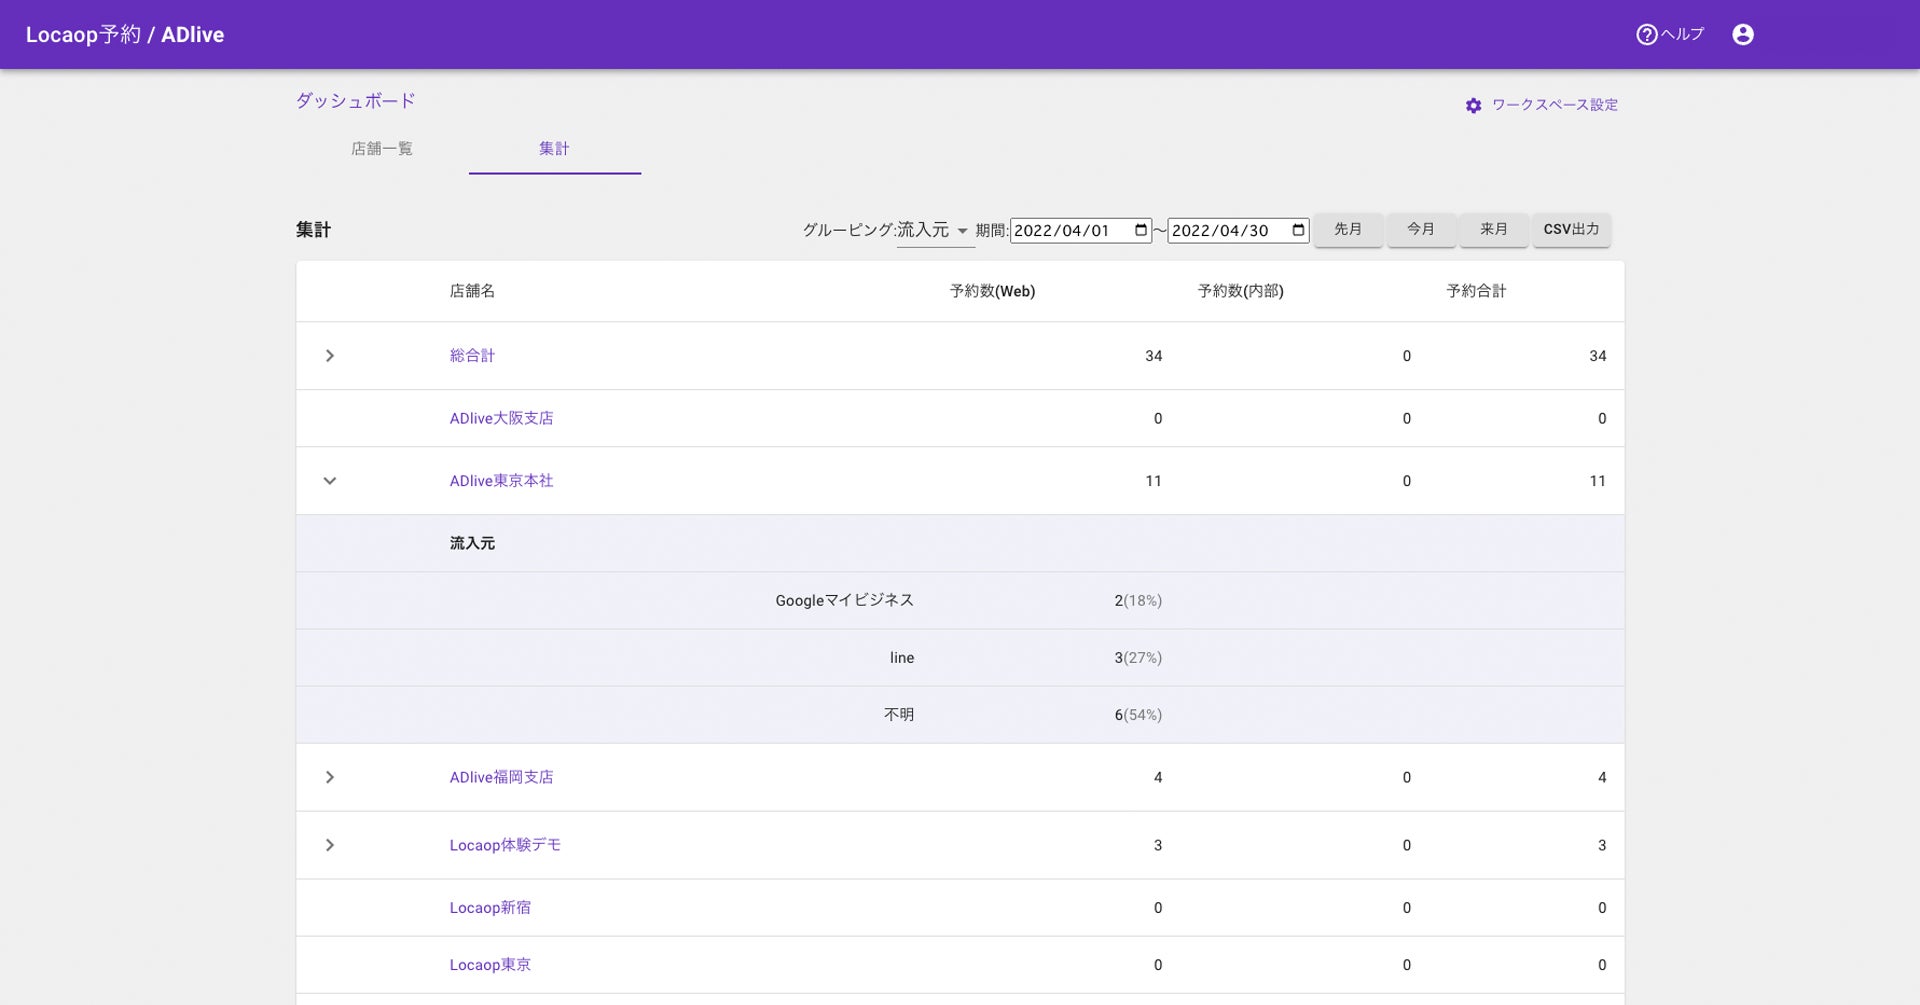
Task: Click the ダッシュボード breadcrumb link
Action: tap(355, 101)
